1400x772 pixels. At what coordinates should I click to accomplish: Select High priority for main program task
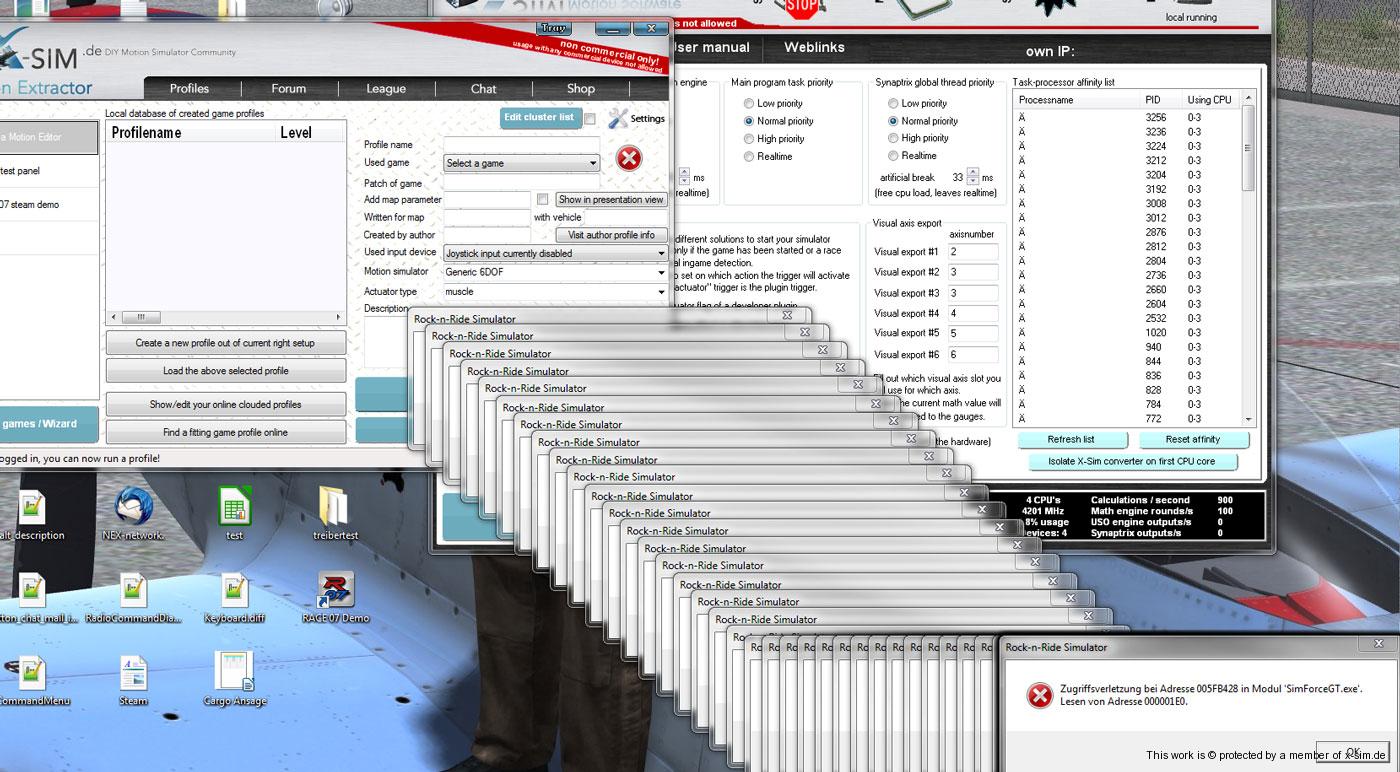[749, 139]
